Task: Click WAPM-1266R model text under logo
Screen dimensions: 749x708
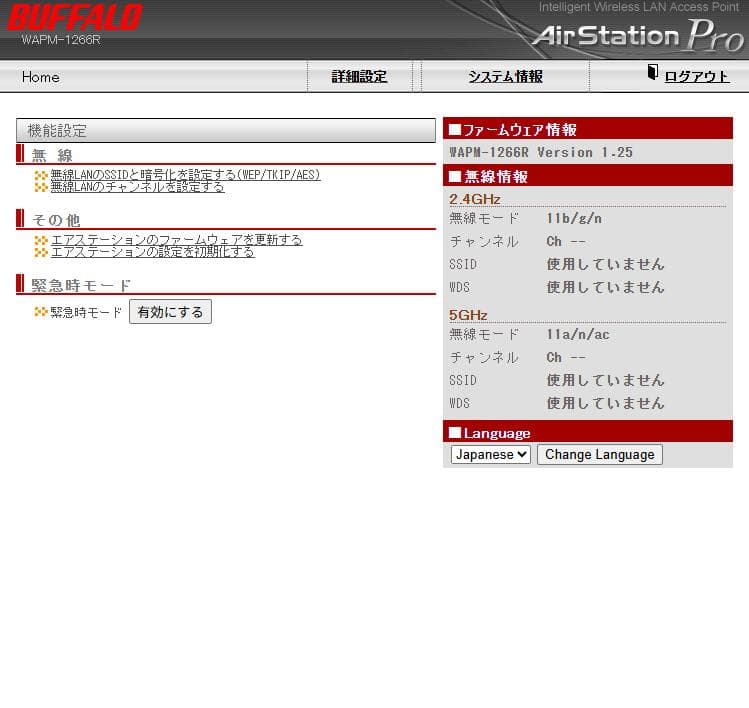Action: pos(61,40)
